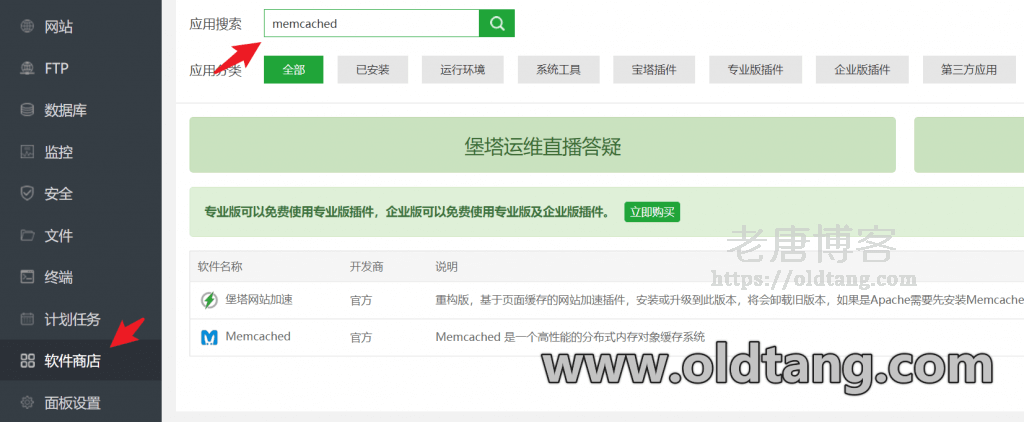Focus the 应用搜索 input field
This screenshot has width=1024, height=422.
coord(371,23)
